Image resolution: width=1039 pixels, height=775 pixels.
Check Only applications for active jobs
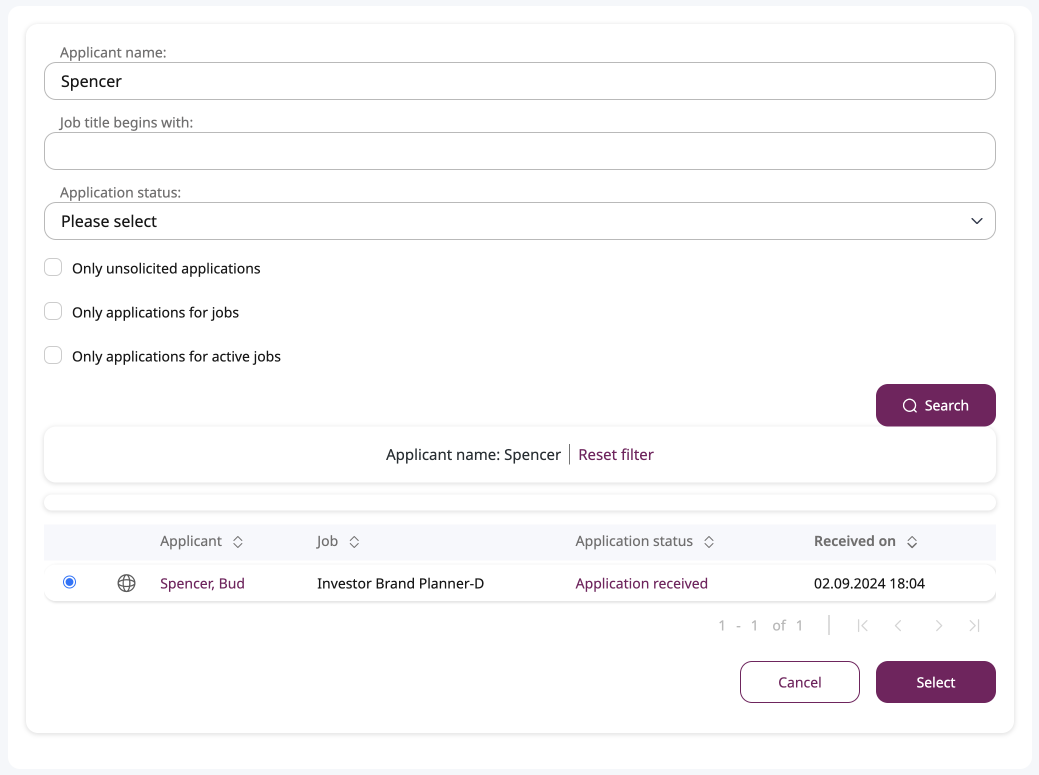[x=54, y=356]
